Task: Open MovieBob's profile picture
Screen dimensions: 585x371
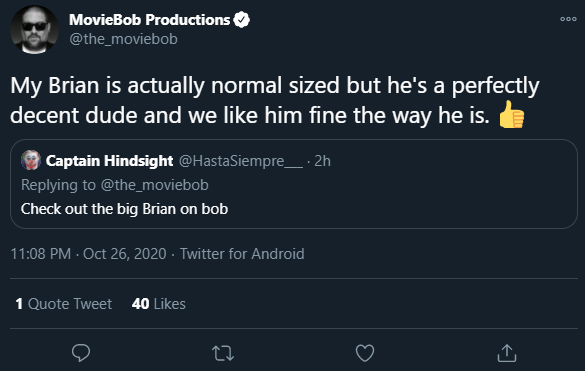Action: [x=34, y=29]
